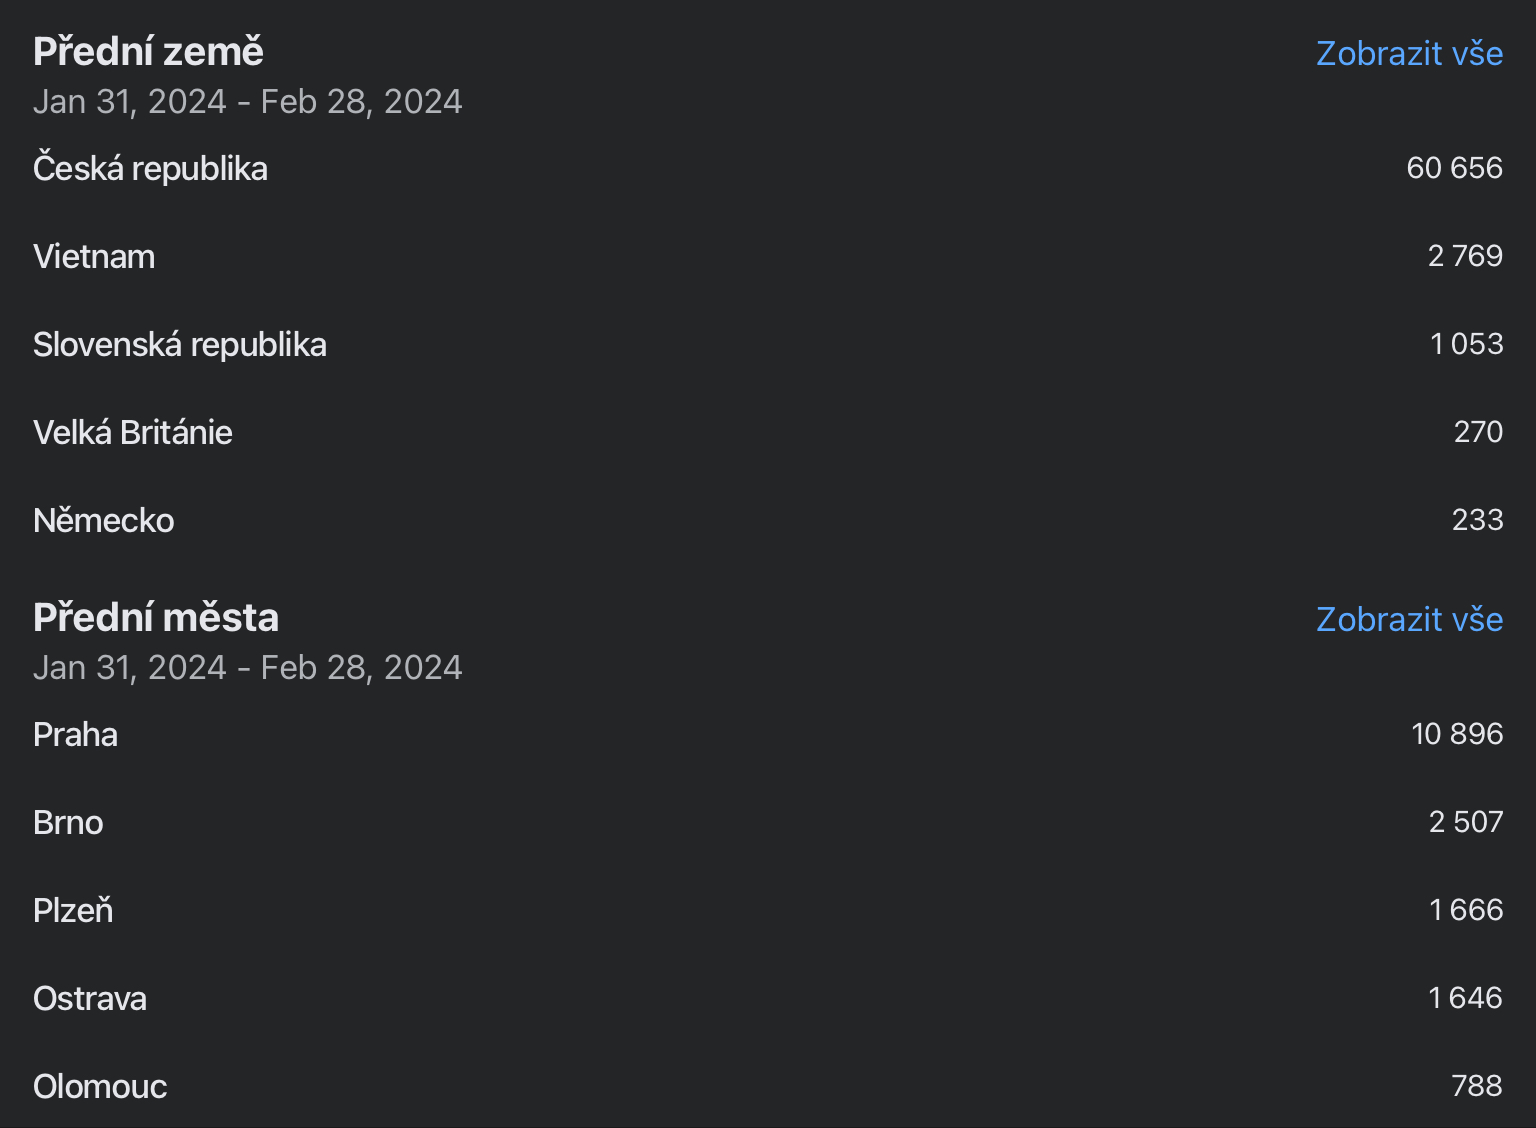Select the Olomouc city row

point(768,1086)
